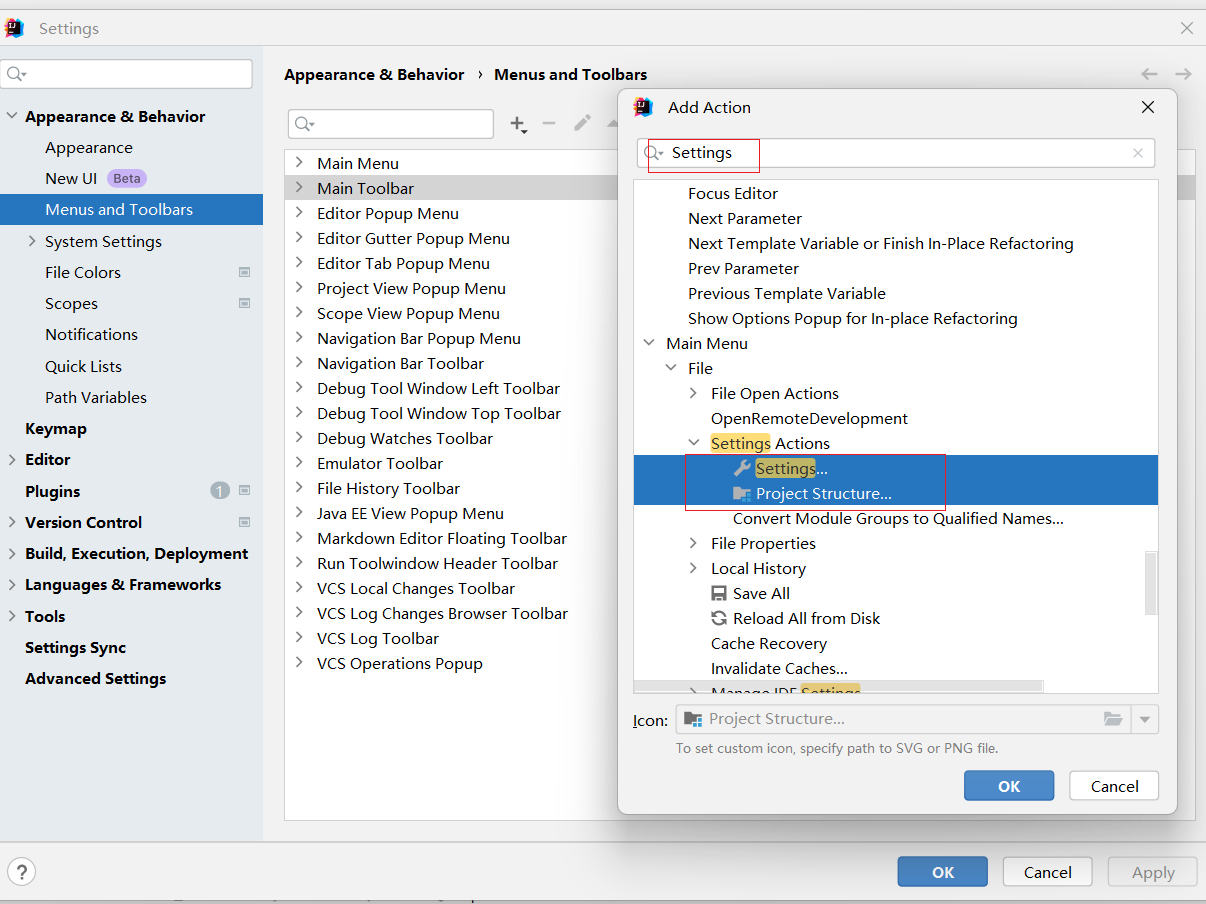The height and width of the screenshot is (904, 1206).
Task: Click the Remove action minus icon
Action: click(549, 124)
